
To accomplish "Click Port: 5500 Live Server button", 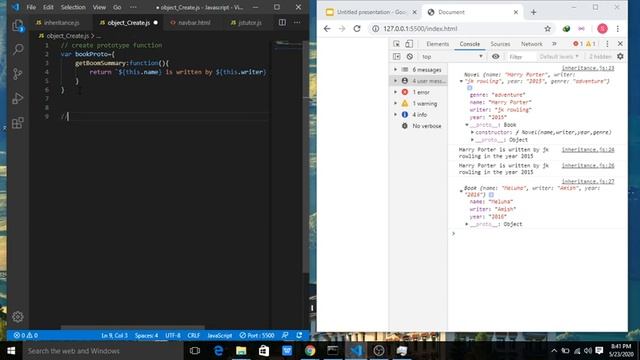I will tap(257, 336).
